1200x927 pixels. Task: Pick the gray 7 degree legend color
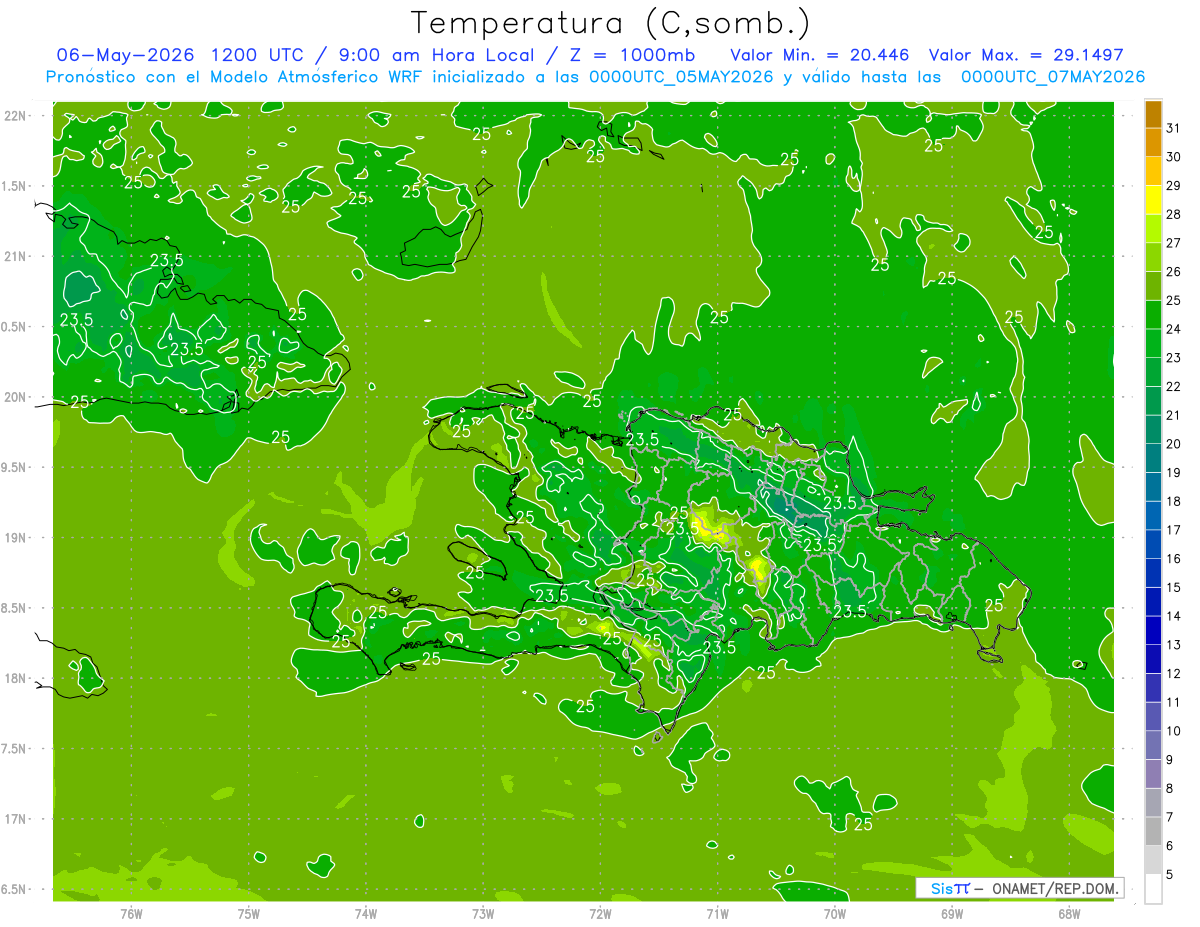(x=1153, y=803)
